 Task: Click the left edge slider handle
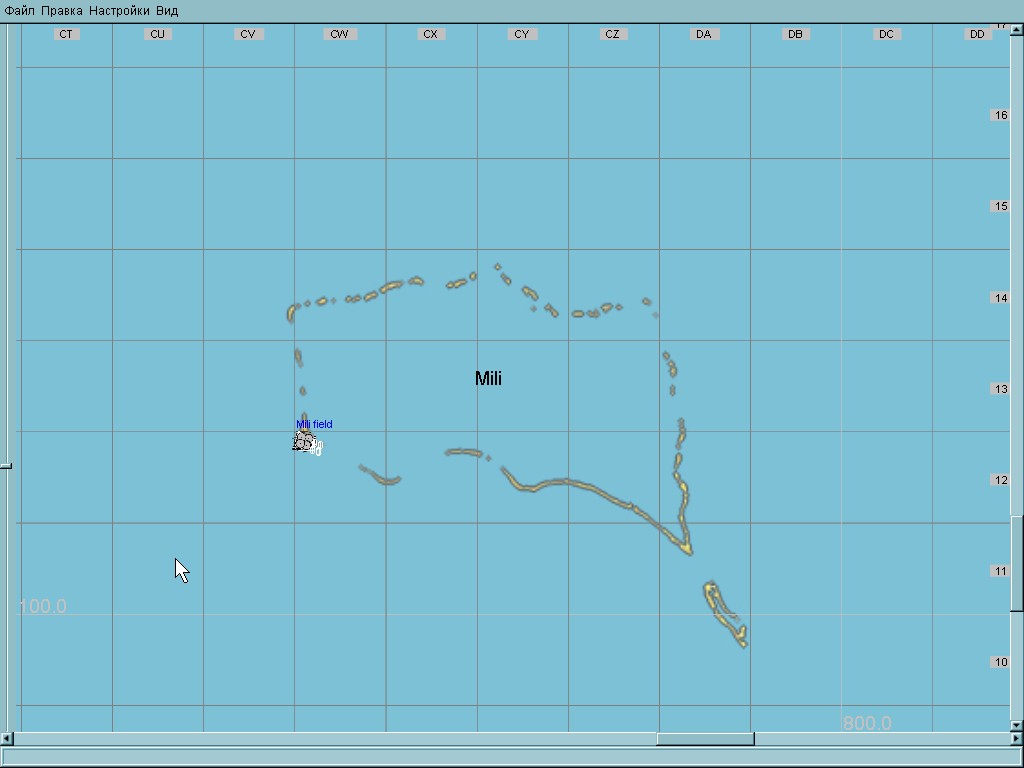pos(6,466)
